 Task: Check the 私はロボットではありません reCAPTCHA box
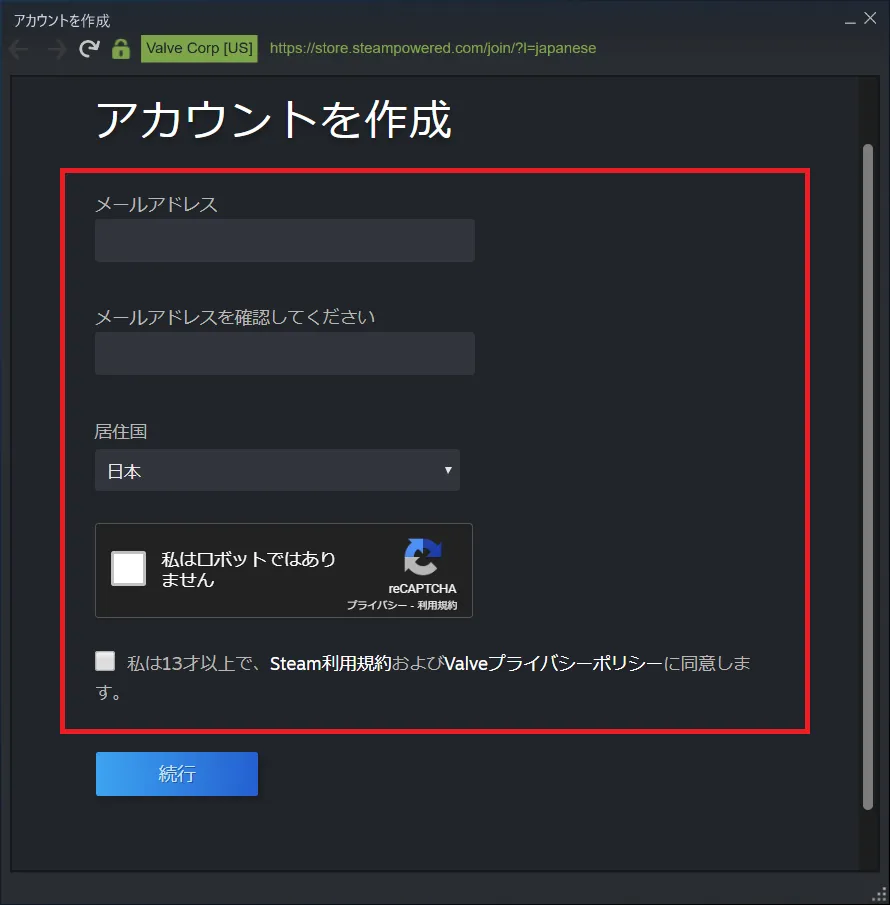pos(128,569)
